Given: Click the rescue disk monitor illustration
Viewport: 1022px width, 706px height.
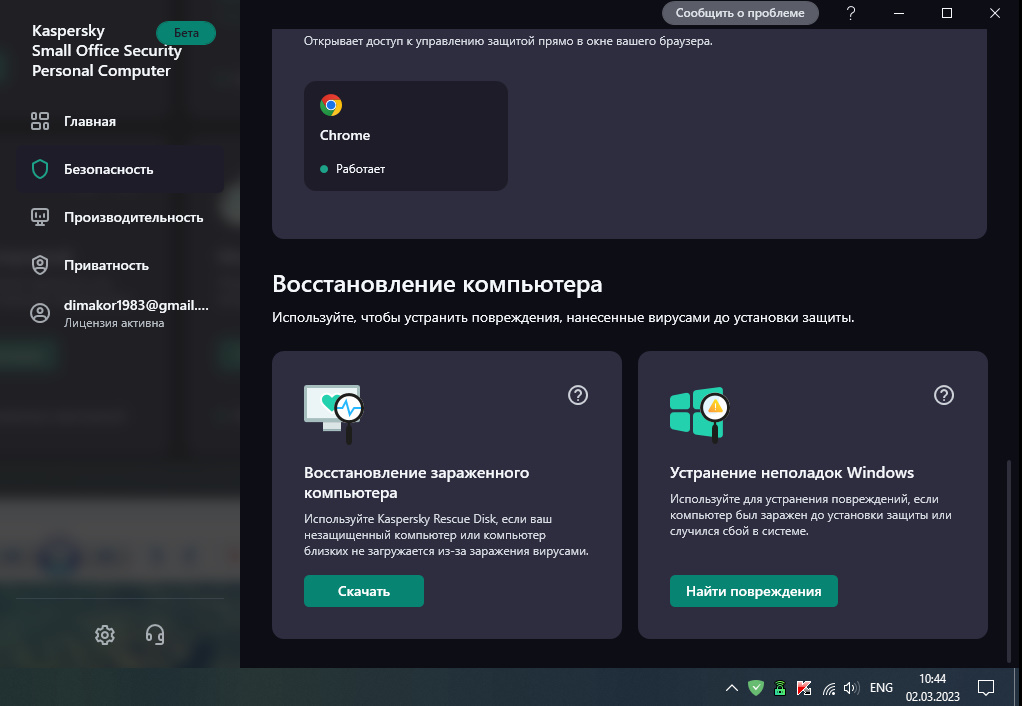Looking at the screenshot, I should (333, 414).
